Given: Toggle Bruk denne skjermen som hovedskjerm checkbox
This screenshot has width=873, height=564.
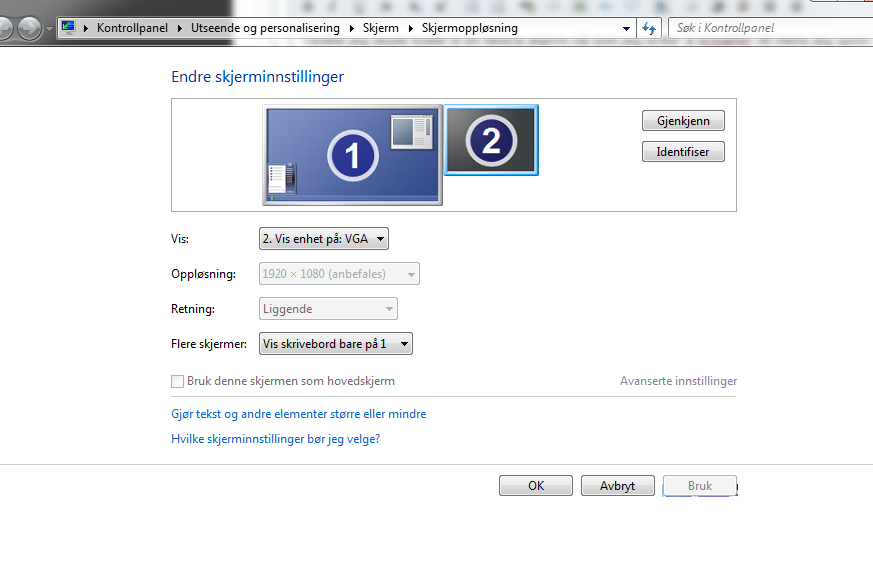Looking at the screenshot, I should [177, 381].
